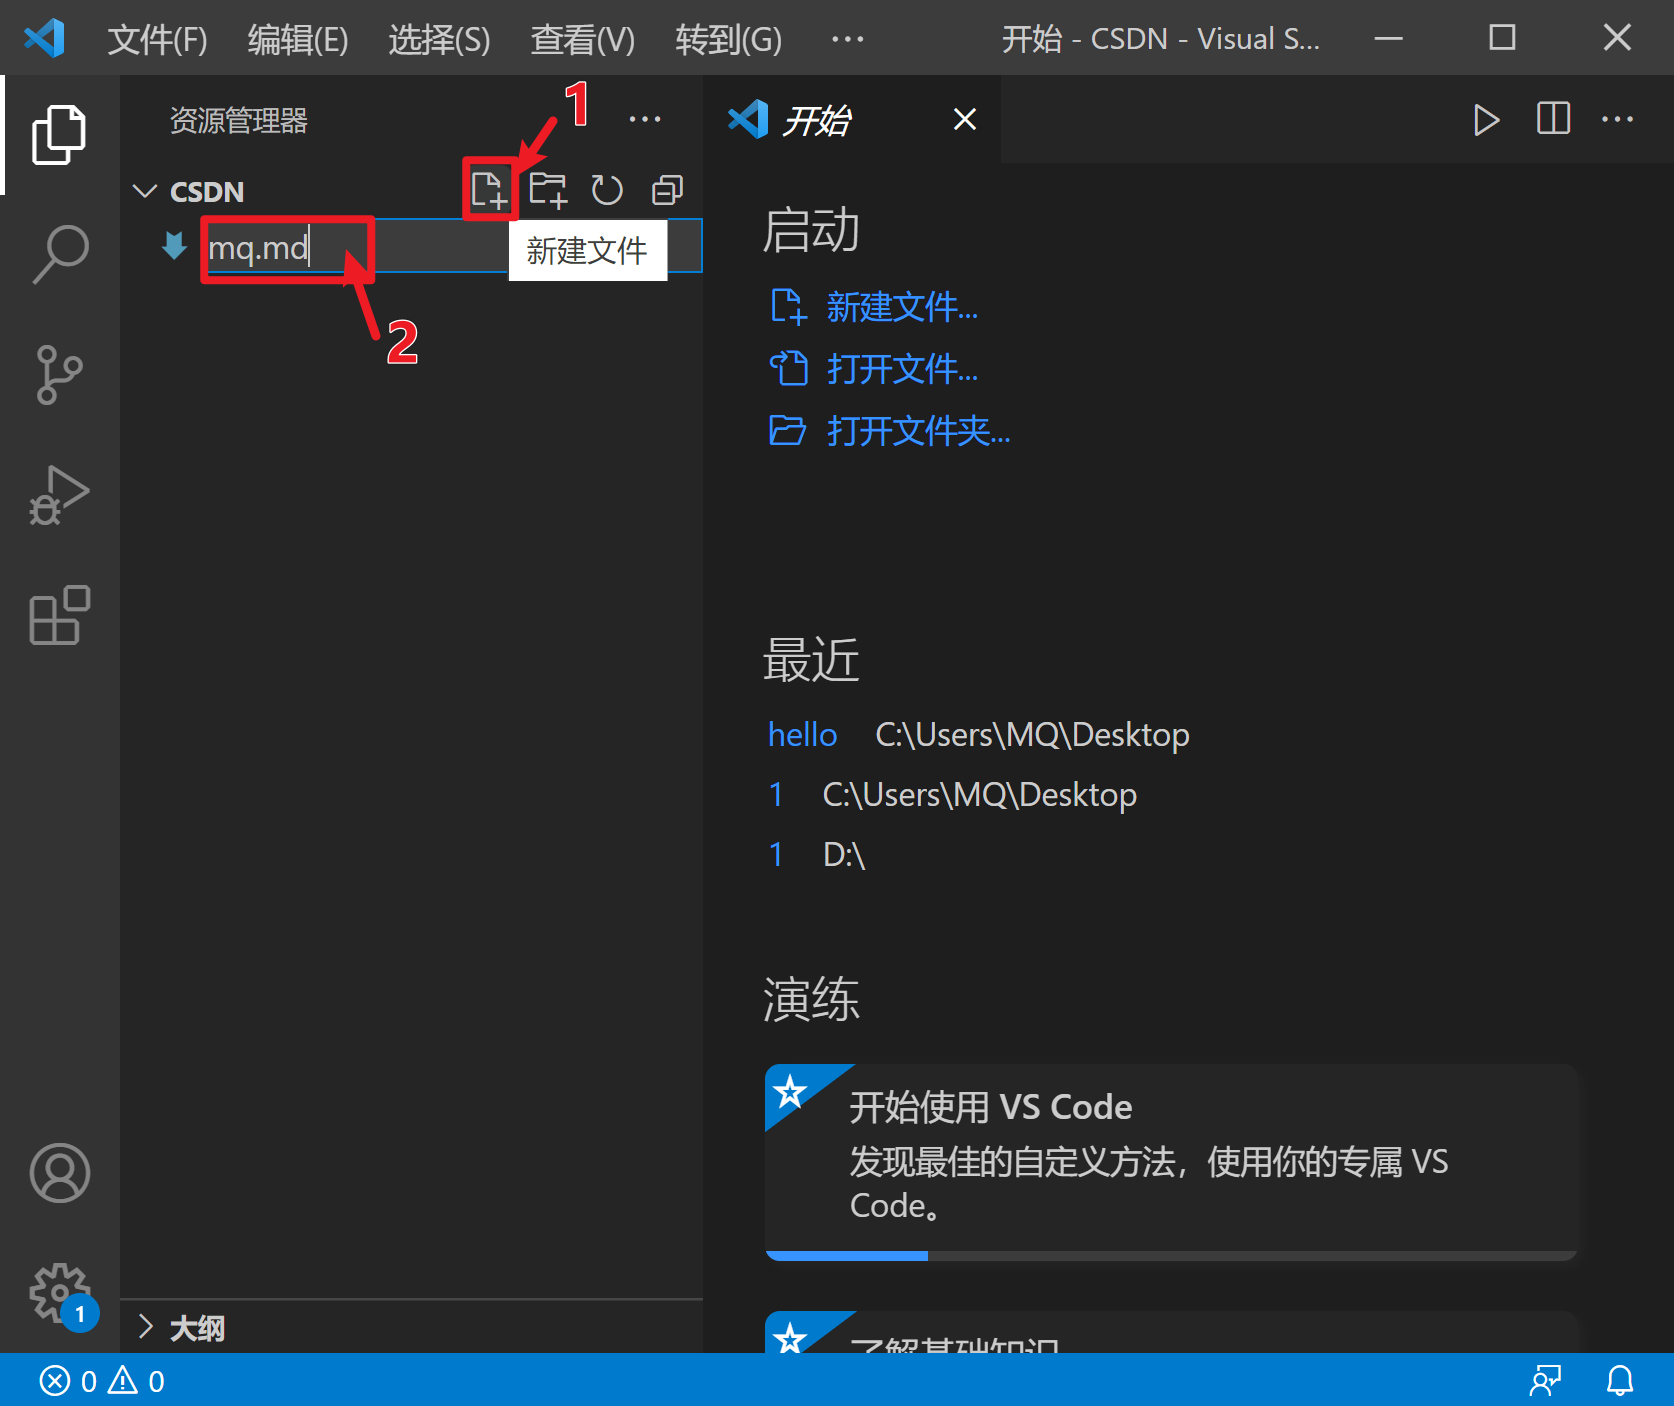Viewport: 1674px width, 1406px height.
Task: Open Manage settings gear icon
Action: pos(58,1292)
